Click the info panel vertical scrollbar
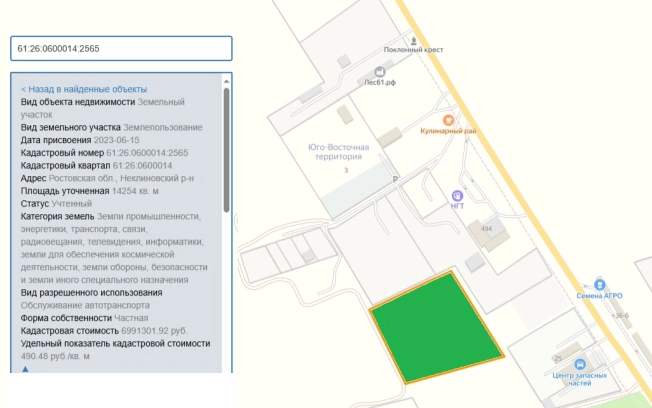Viewport: 652px width, 408px height. 227,150
